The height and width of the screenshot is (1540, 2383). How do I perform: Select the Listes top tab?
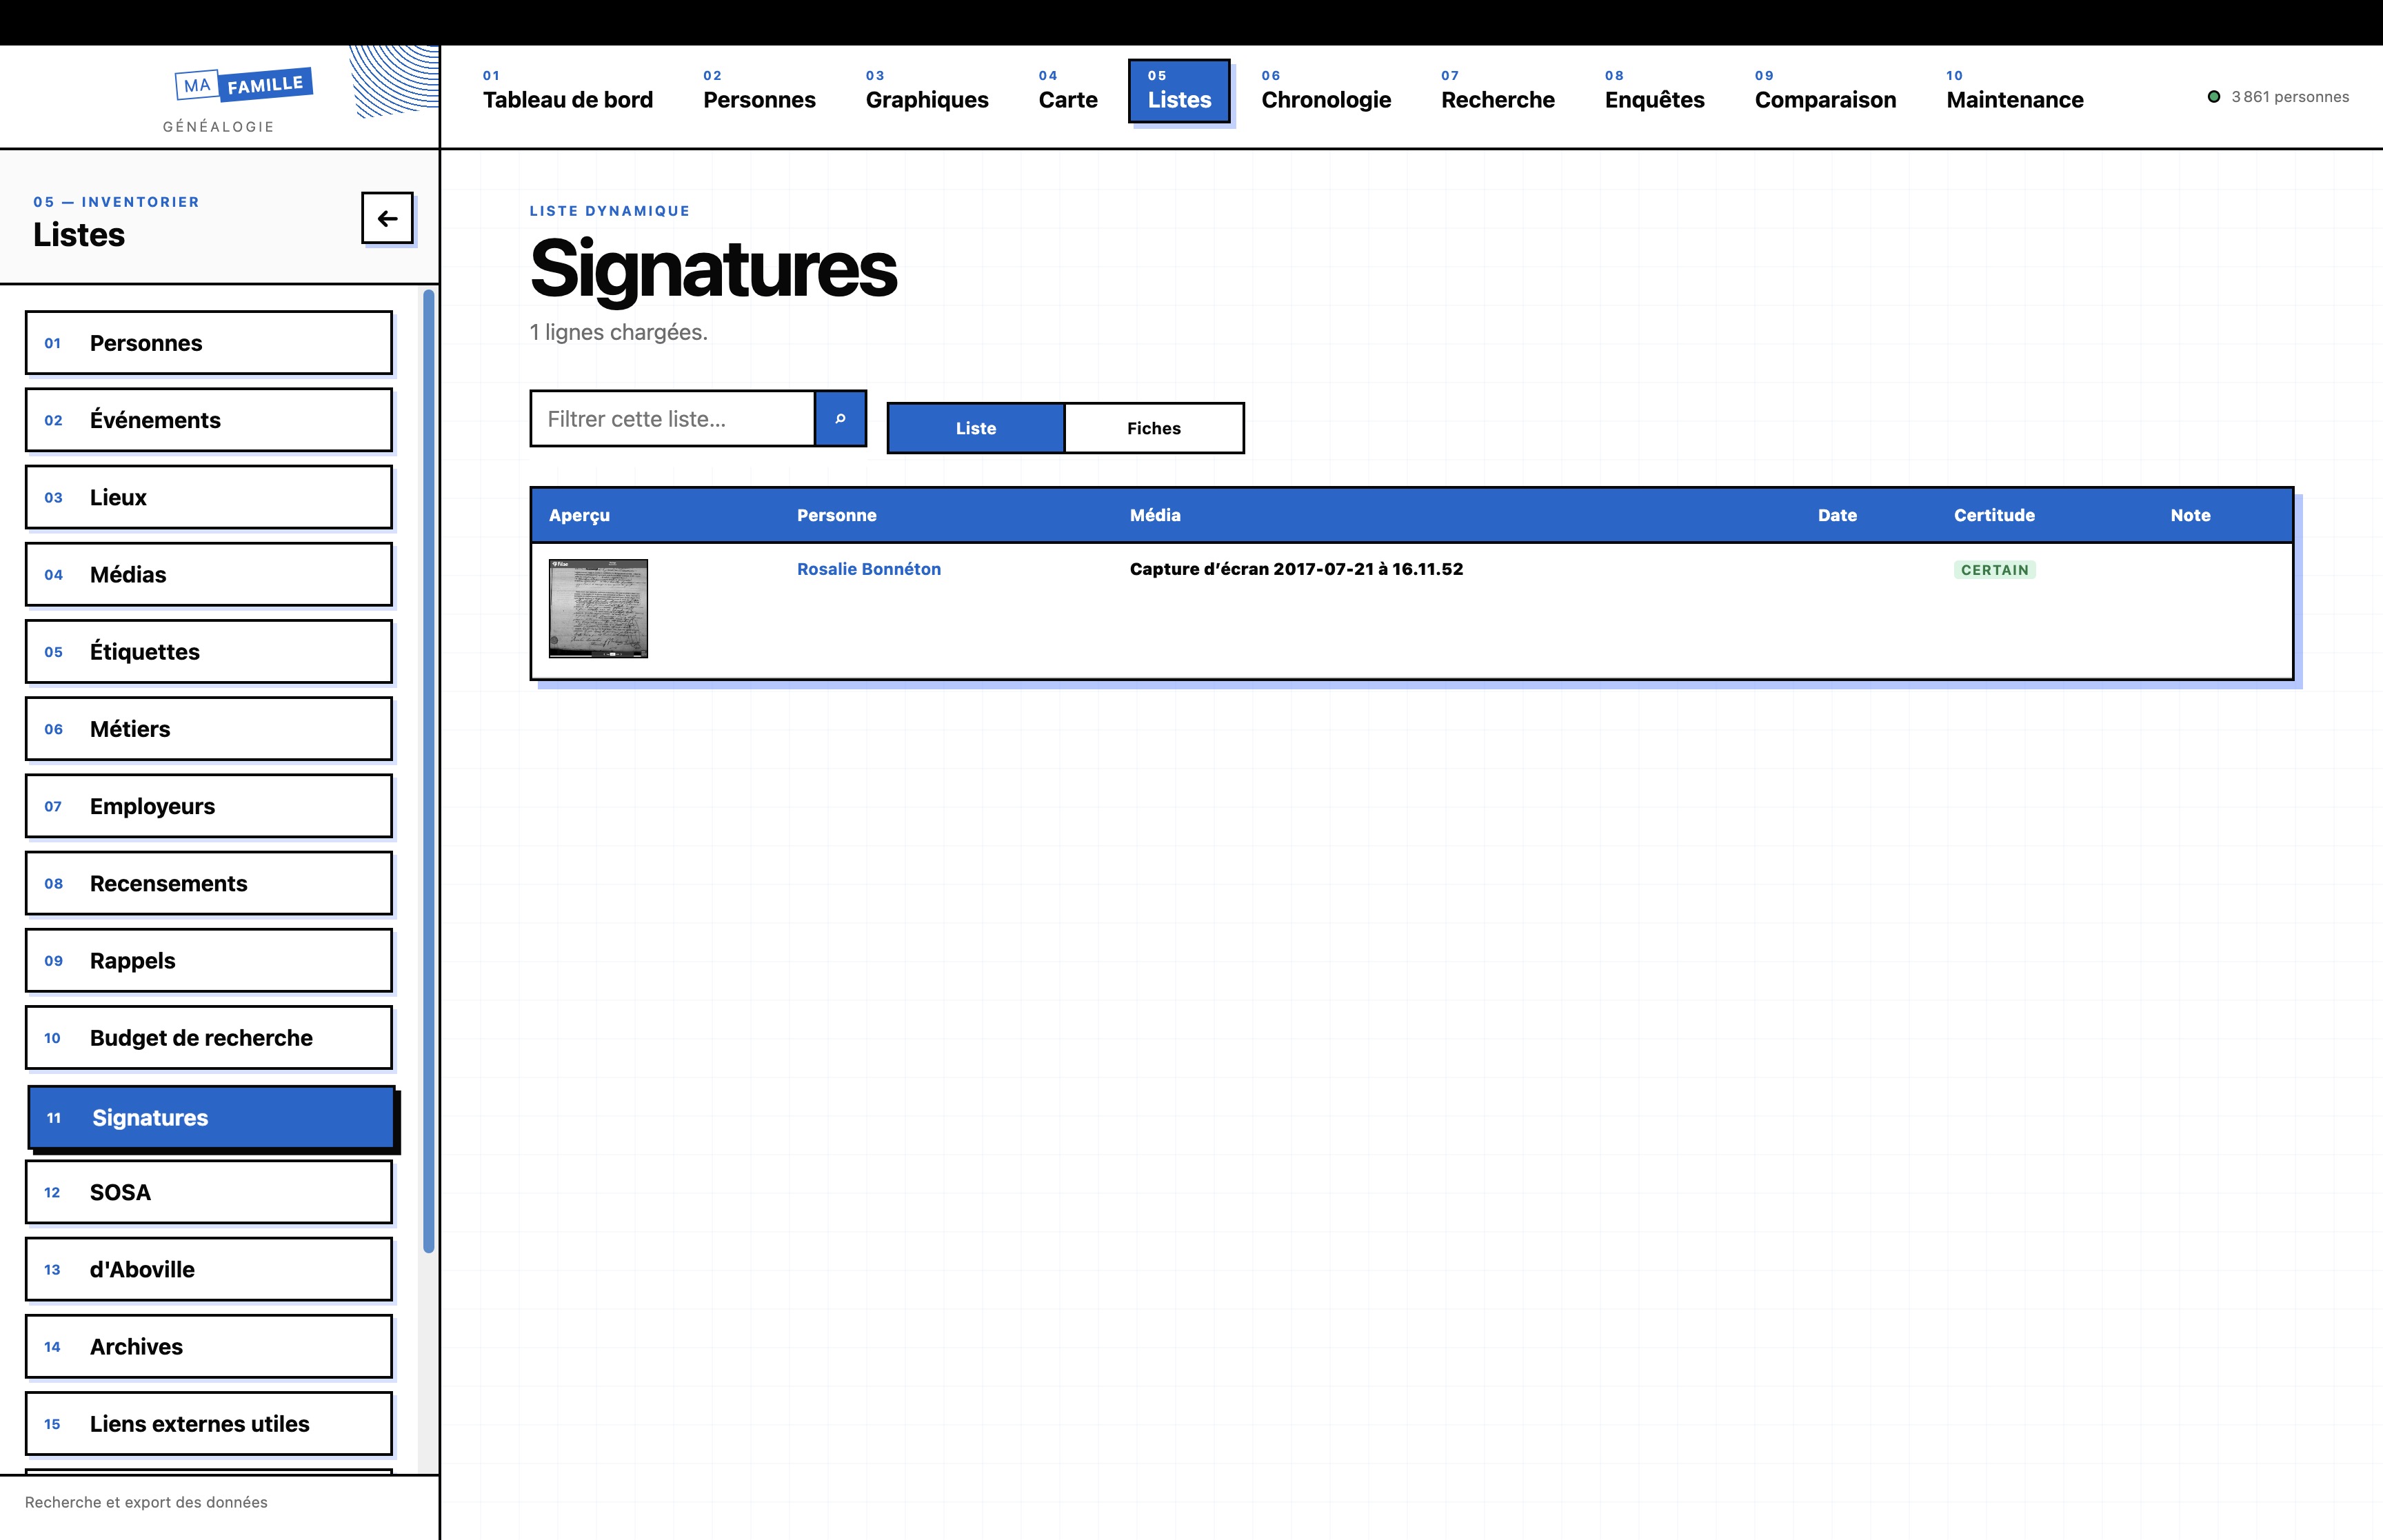pos(1179,91)
